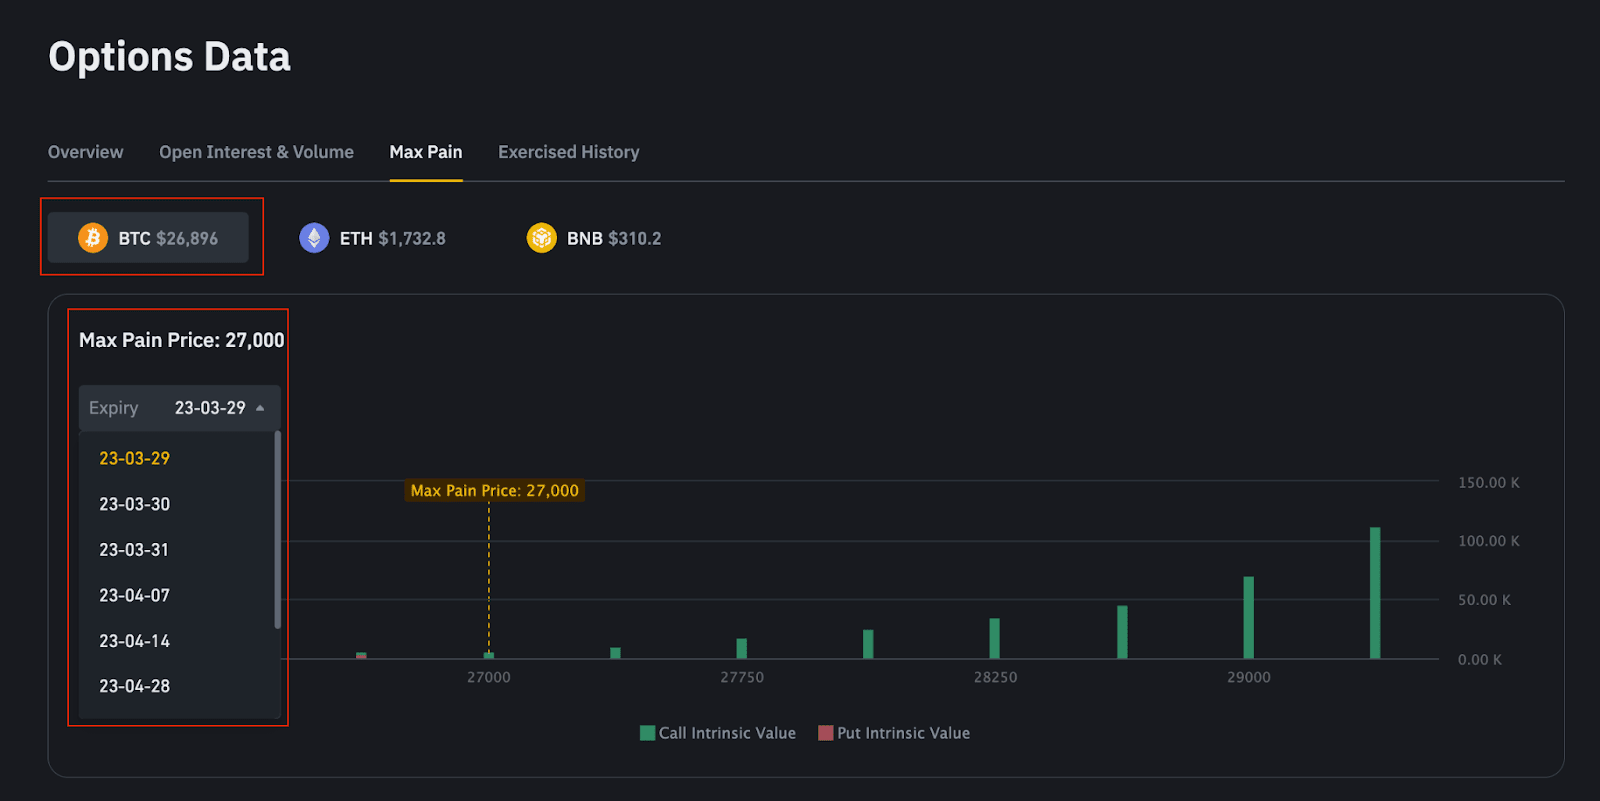This screenshot has height=801, width=1600.
Task: Click the Call Intrinsic Value legend label
Action: click(x=727, y=733)
